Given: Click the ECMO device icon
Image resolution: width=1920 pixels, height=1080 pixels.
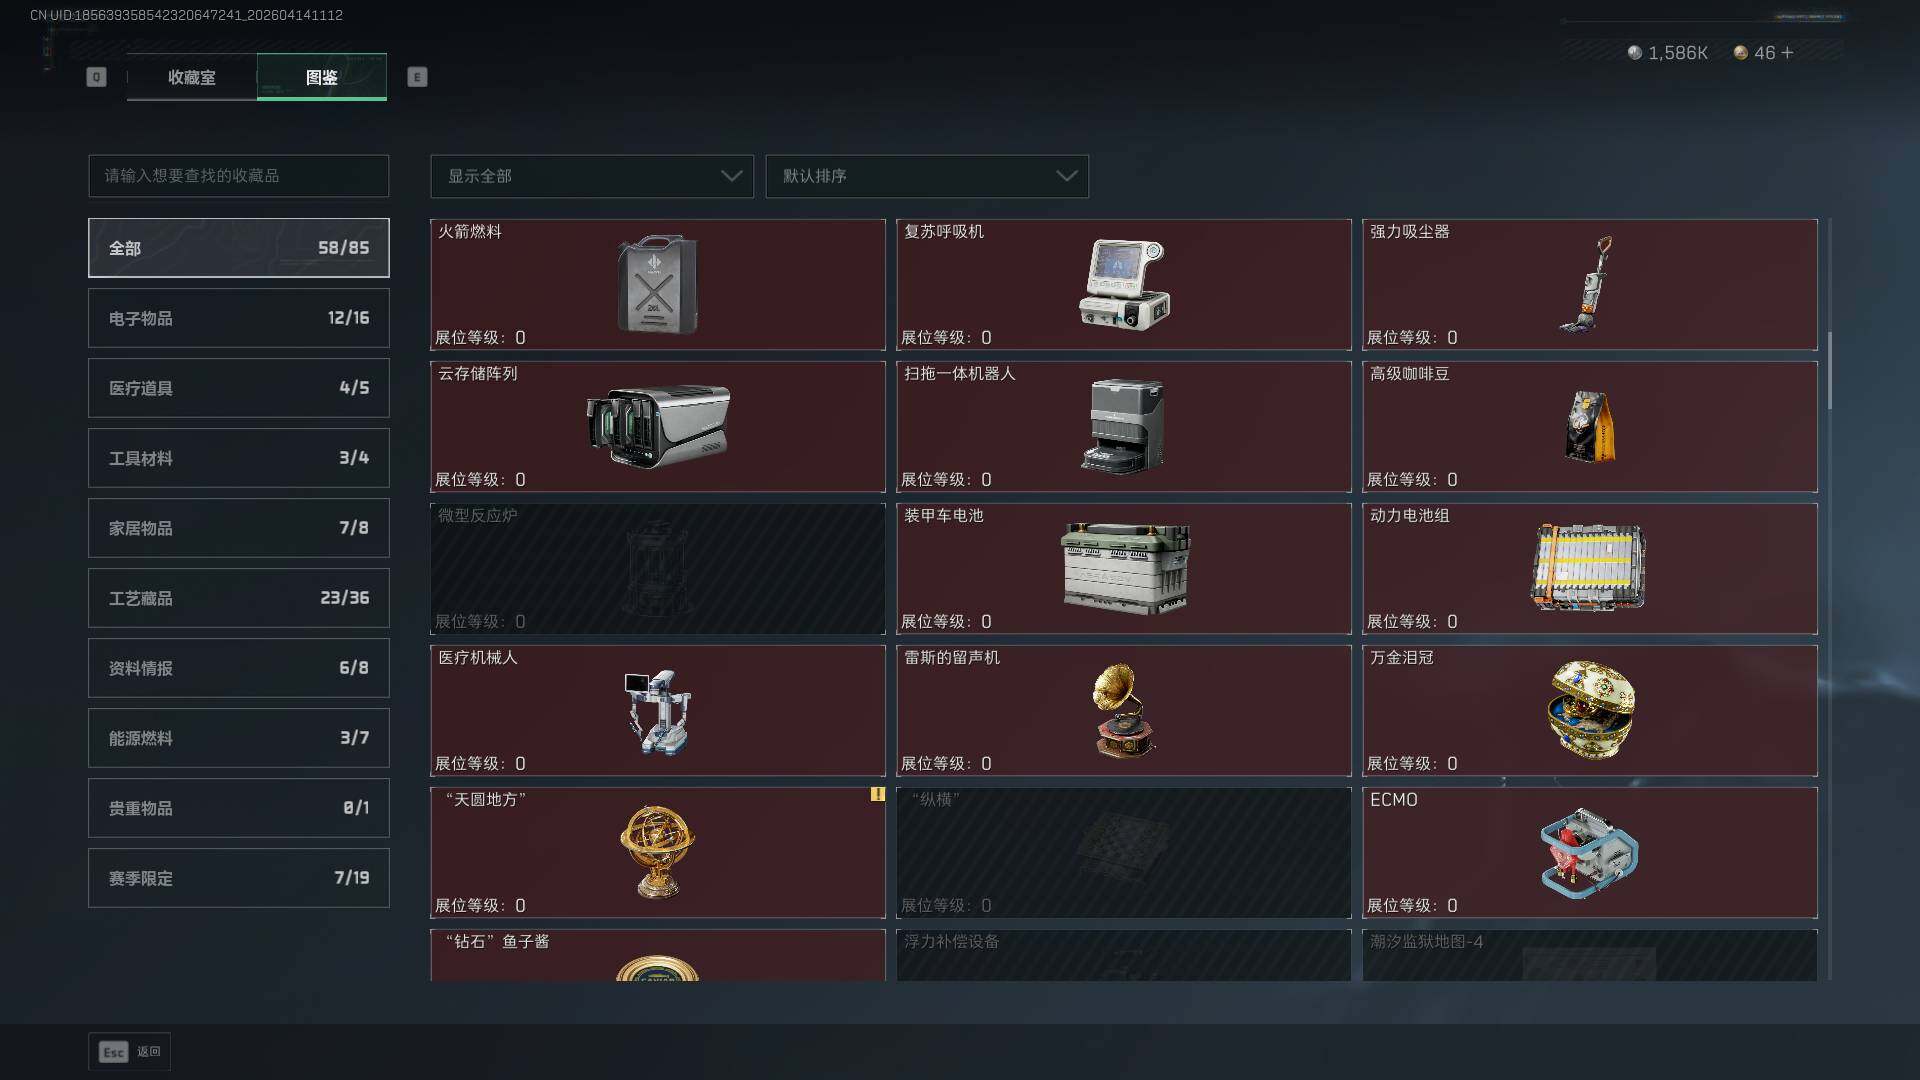Looking at the screenshot, I should tap(1589, 853).
